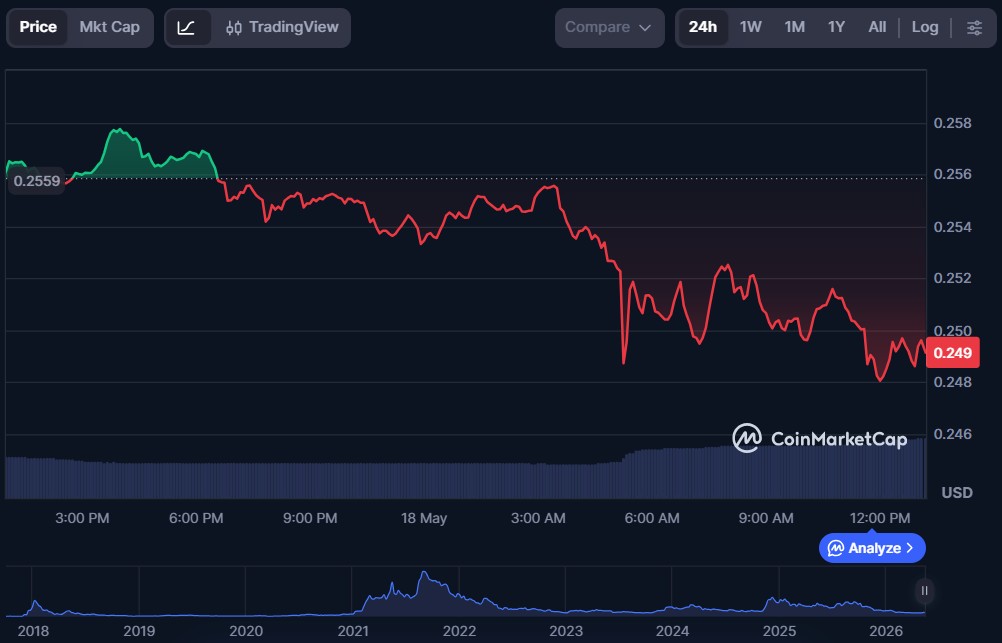This screenshot has width=1002, height=643.
Task: Select the 1W time range tab
Action: pos(750,27)
